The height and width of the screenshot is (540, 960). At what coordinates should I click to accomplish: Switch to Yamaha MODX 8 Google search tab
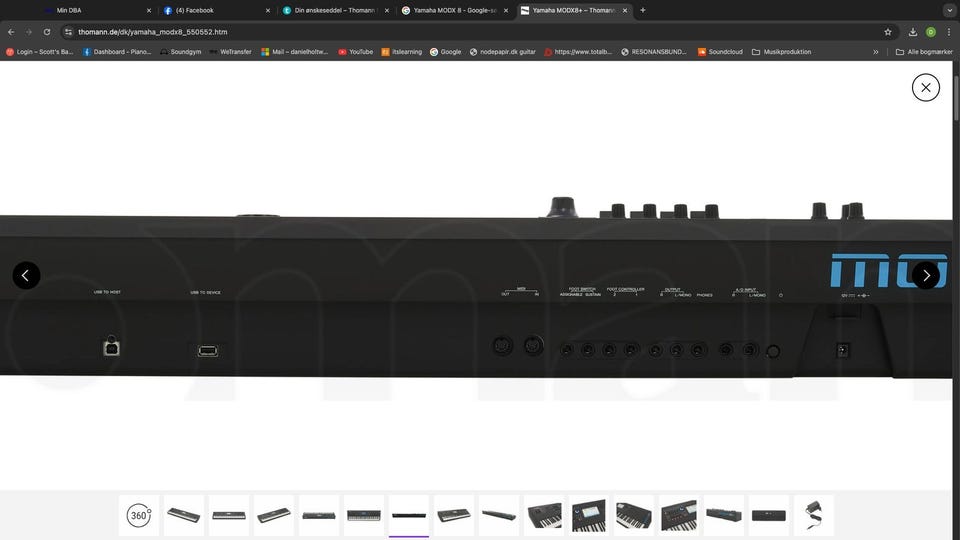click(x=452, y=10)
